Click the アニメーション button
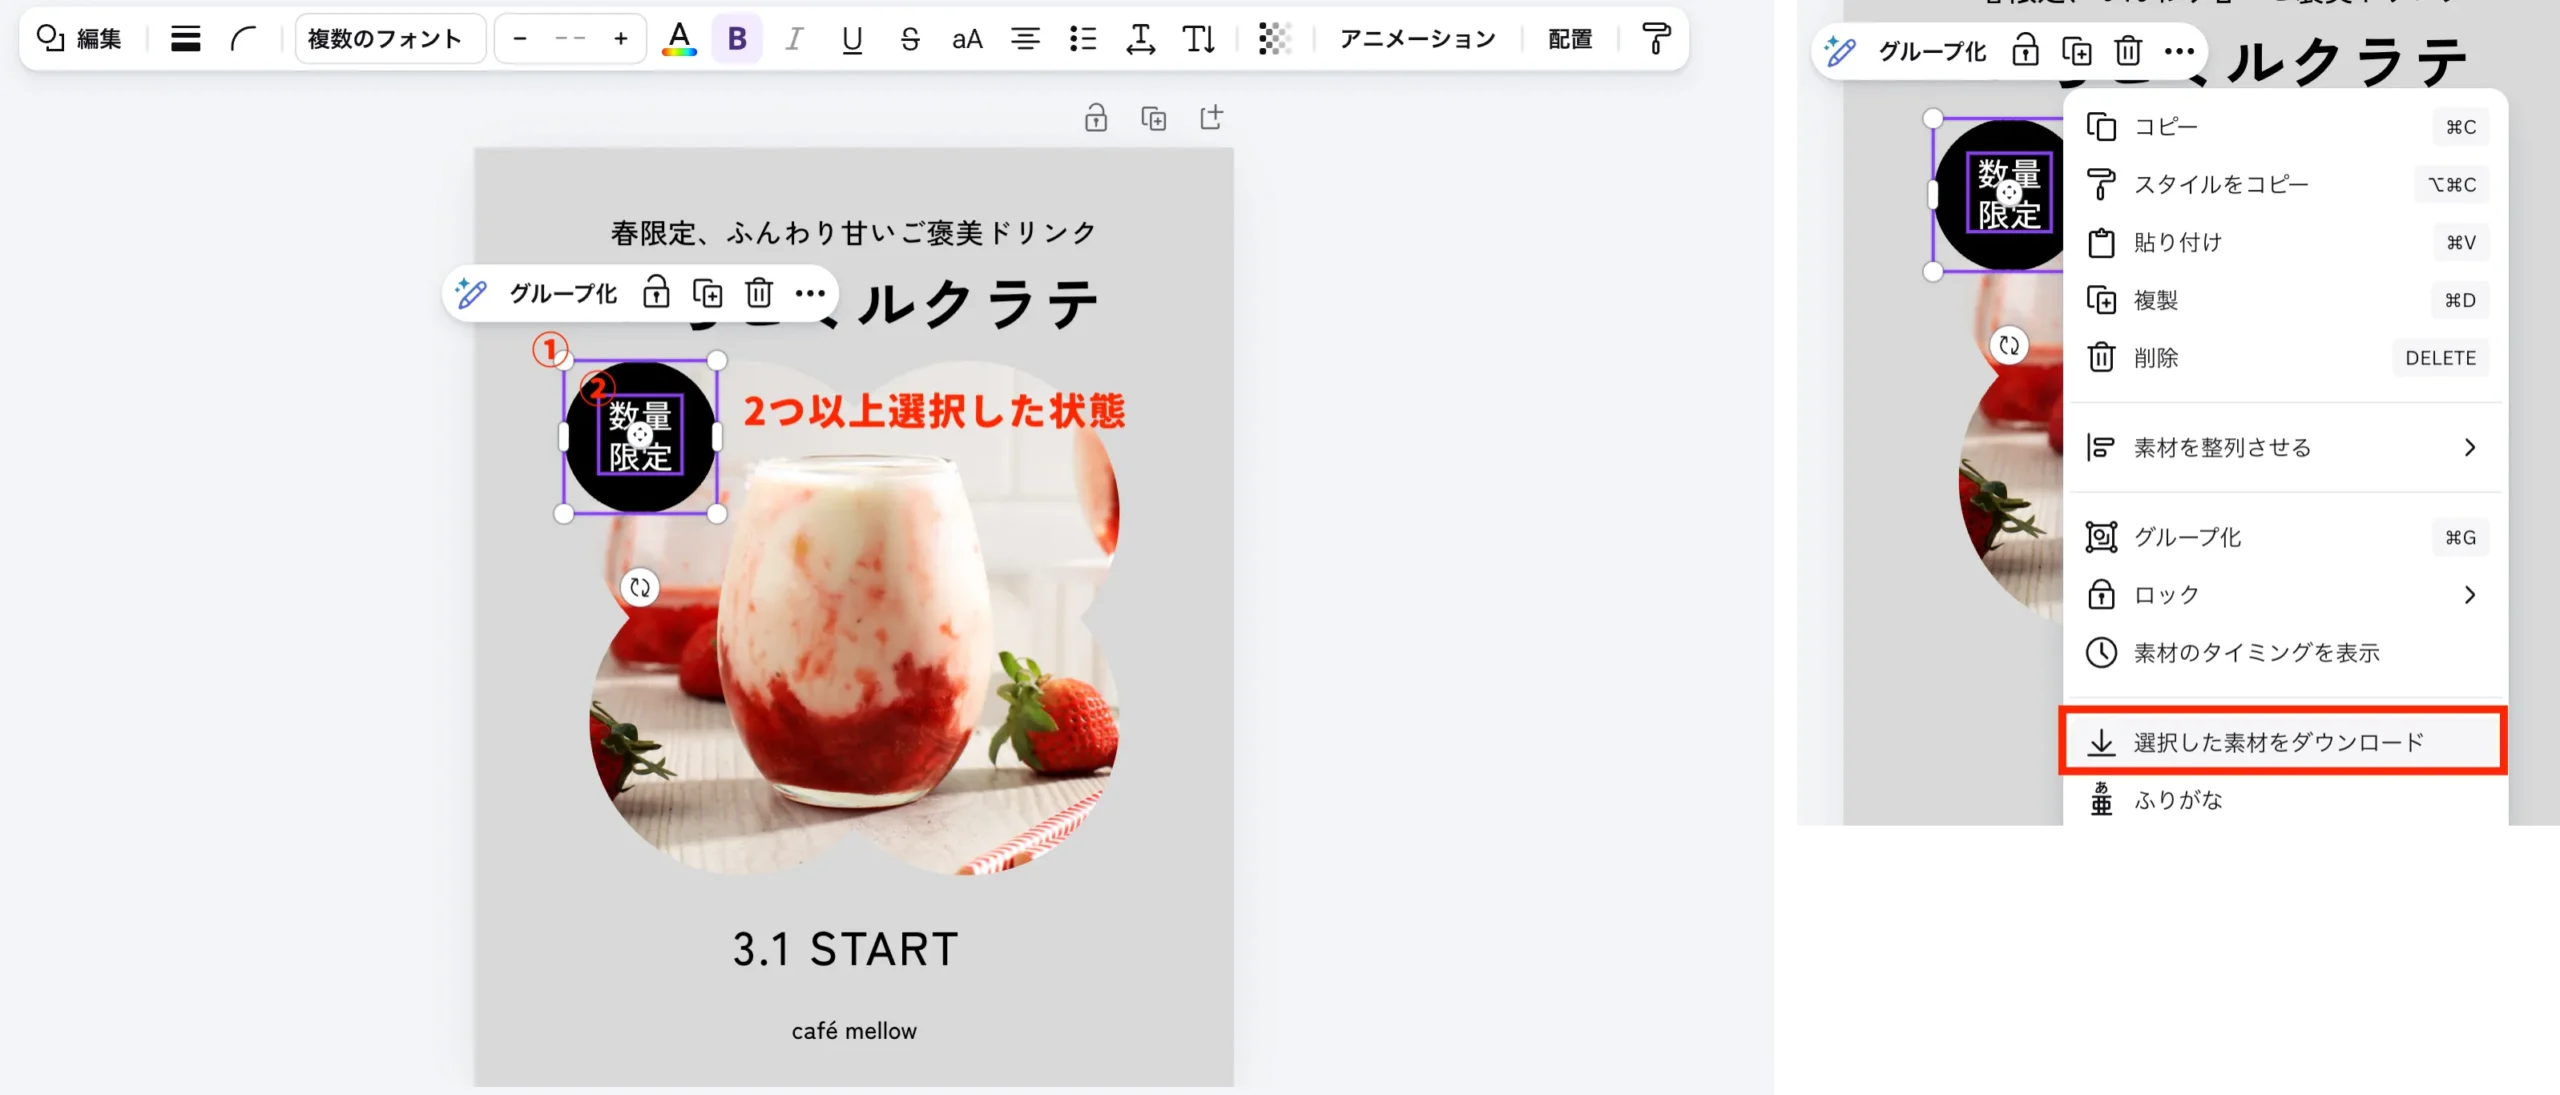This screenshot has width=2560, height=1095. [1417, 39]
